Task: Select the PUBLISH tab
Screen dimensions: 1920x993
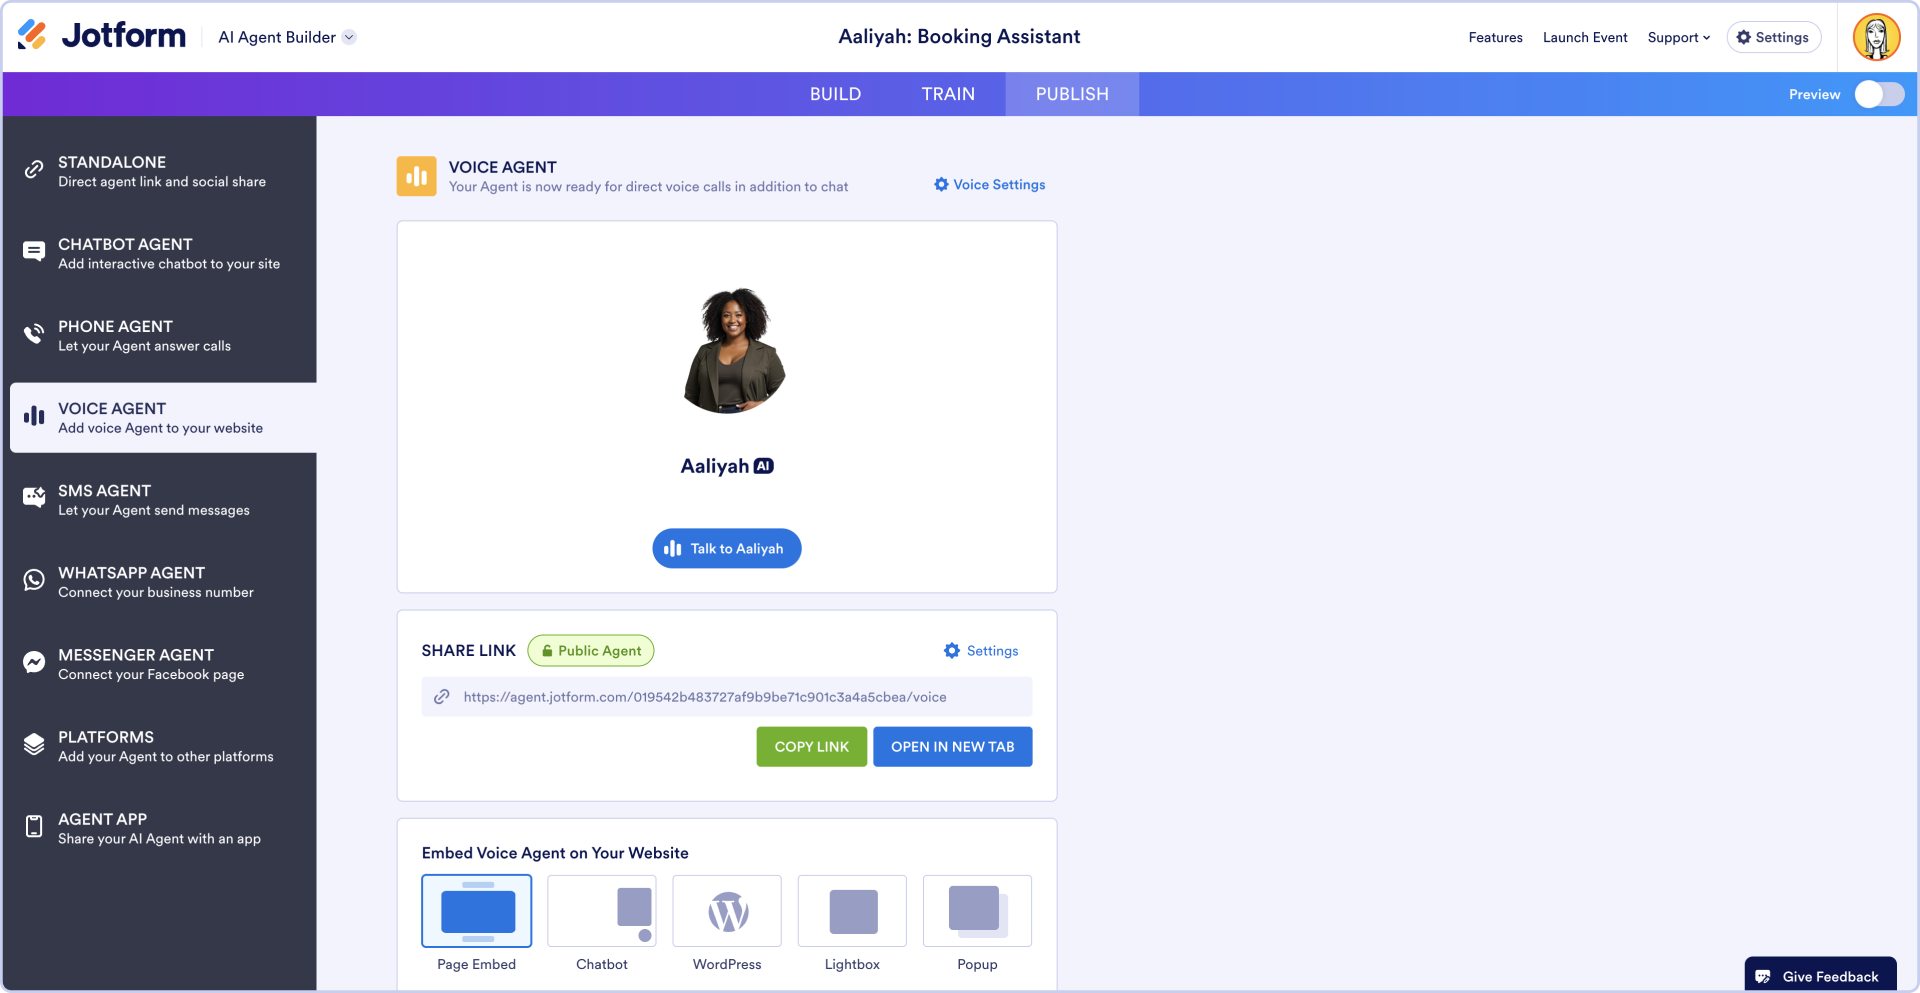Action: tap(1072, 94)
